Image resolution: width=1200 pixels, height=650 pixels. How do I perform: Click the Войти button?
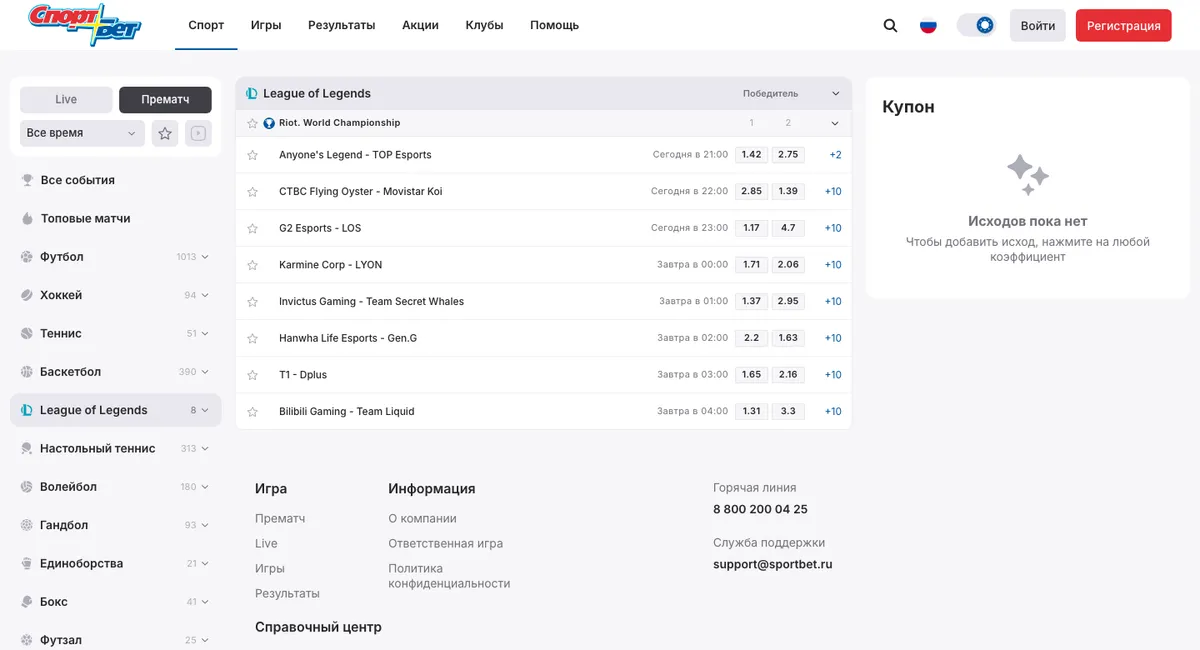(x=1038, y=25)
